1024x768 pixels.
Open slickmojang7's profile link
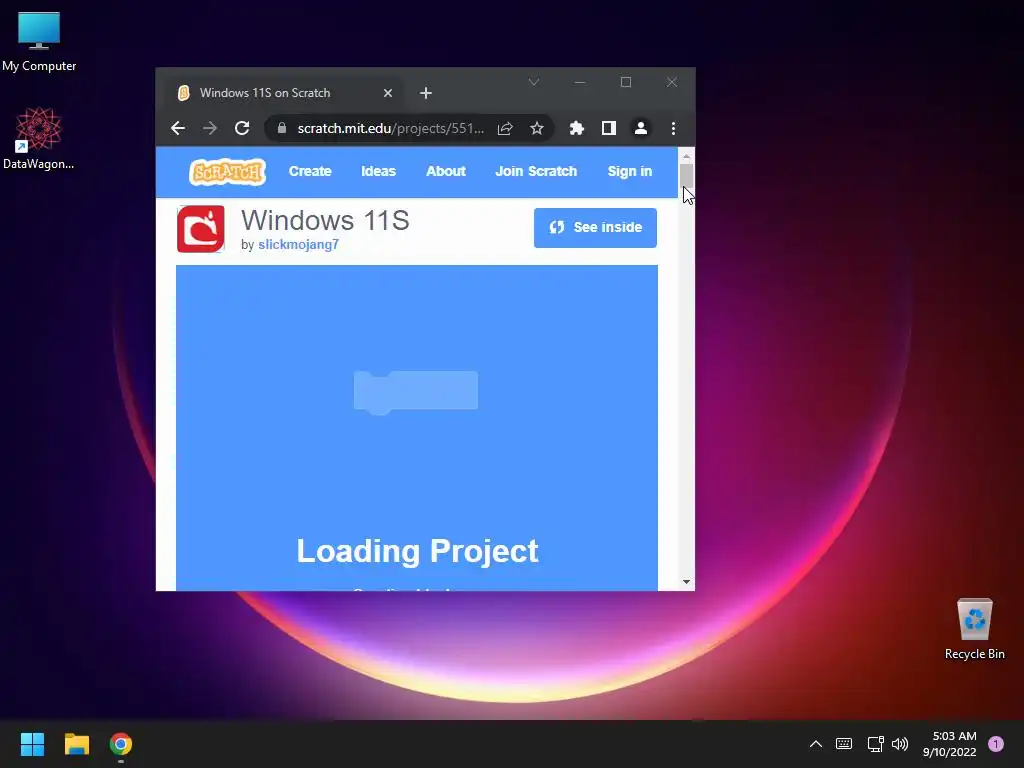tap(298, 244)
